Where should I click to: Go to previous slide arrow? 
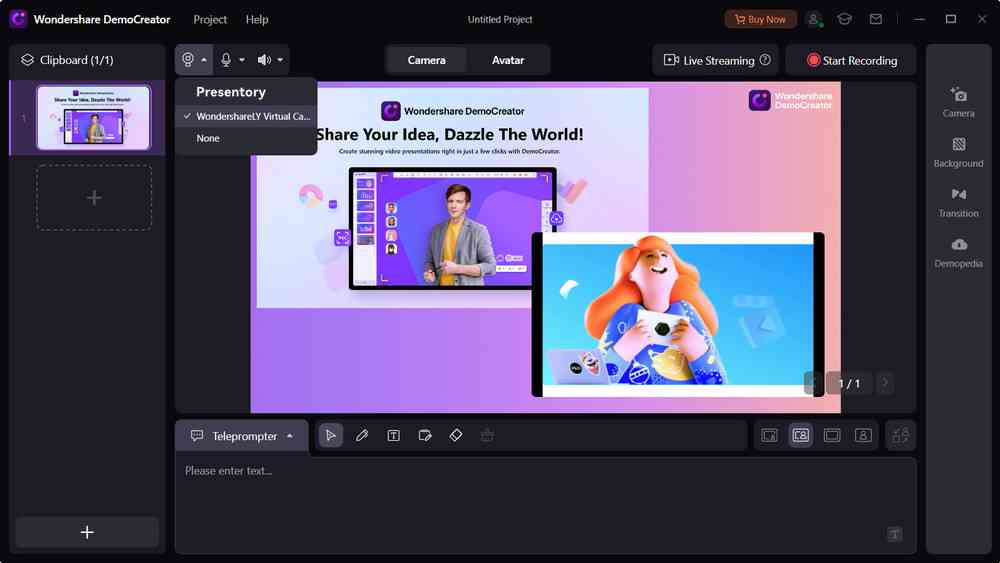click(813, 383)
